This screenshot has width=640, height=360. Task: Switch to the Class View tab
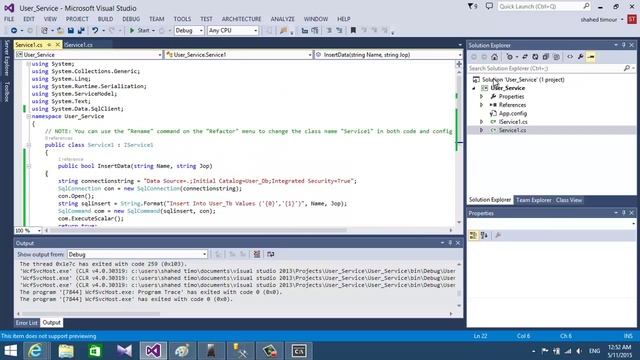click(569, 200)
